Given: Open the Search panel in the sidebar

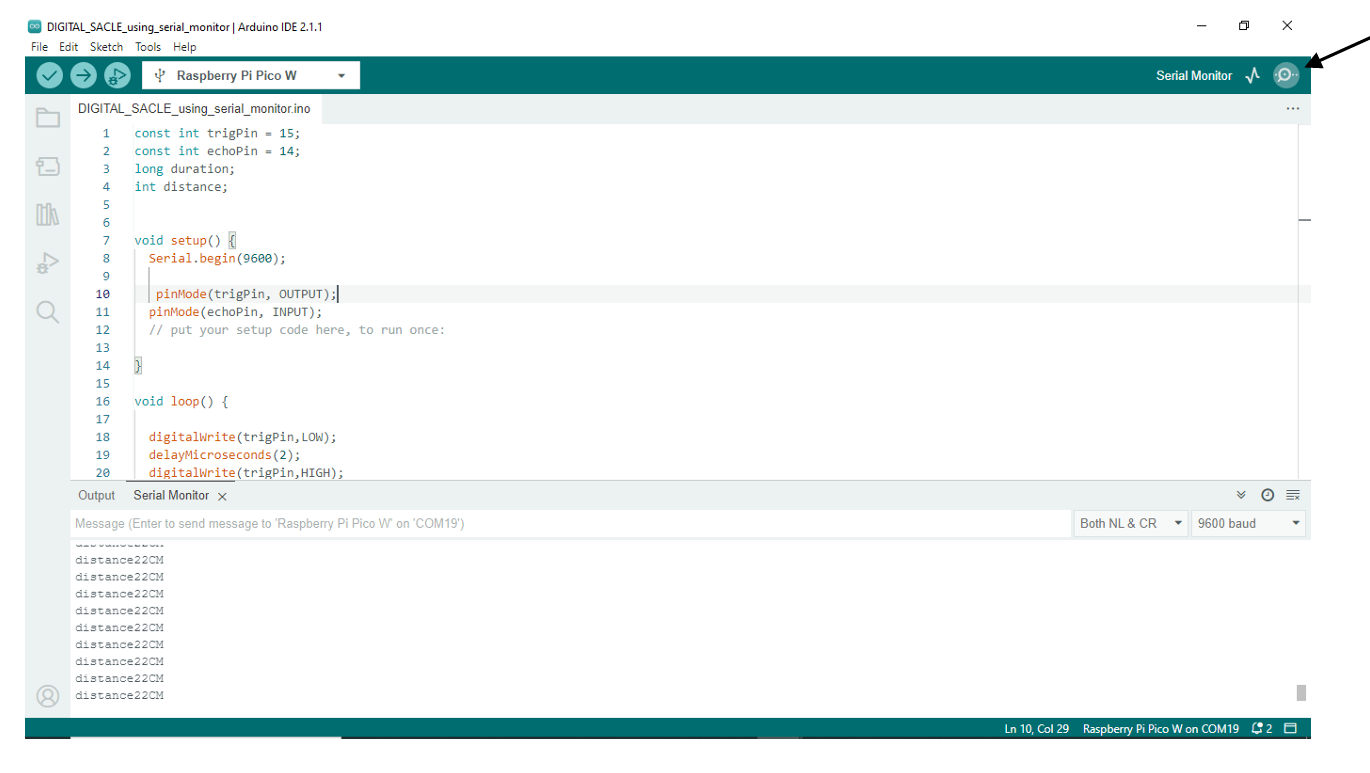Looking at the screenshot, I should (48, 312).
